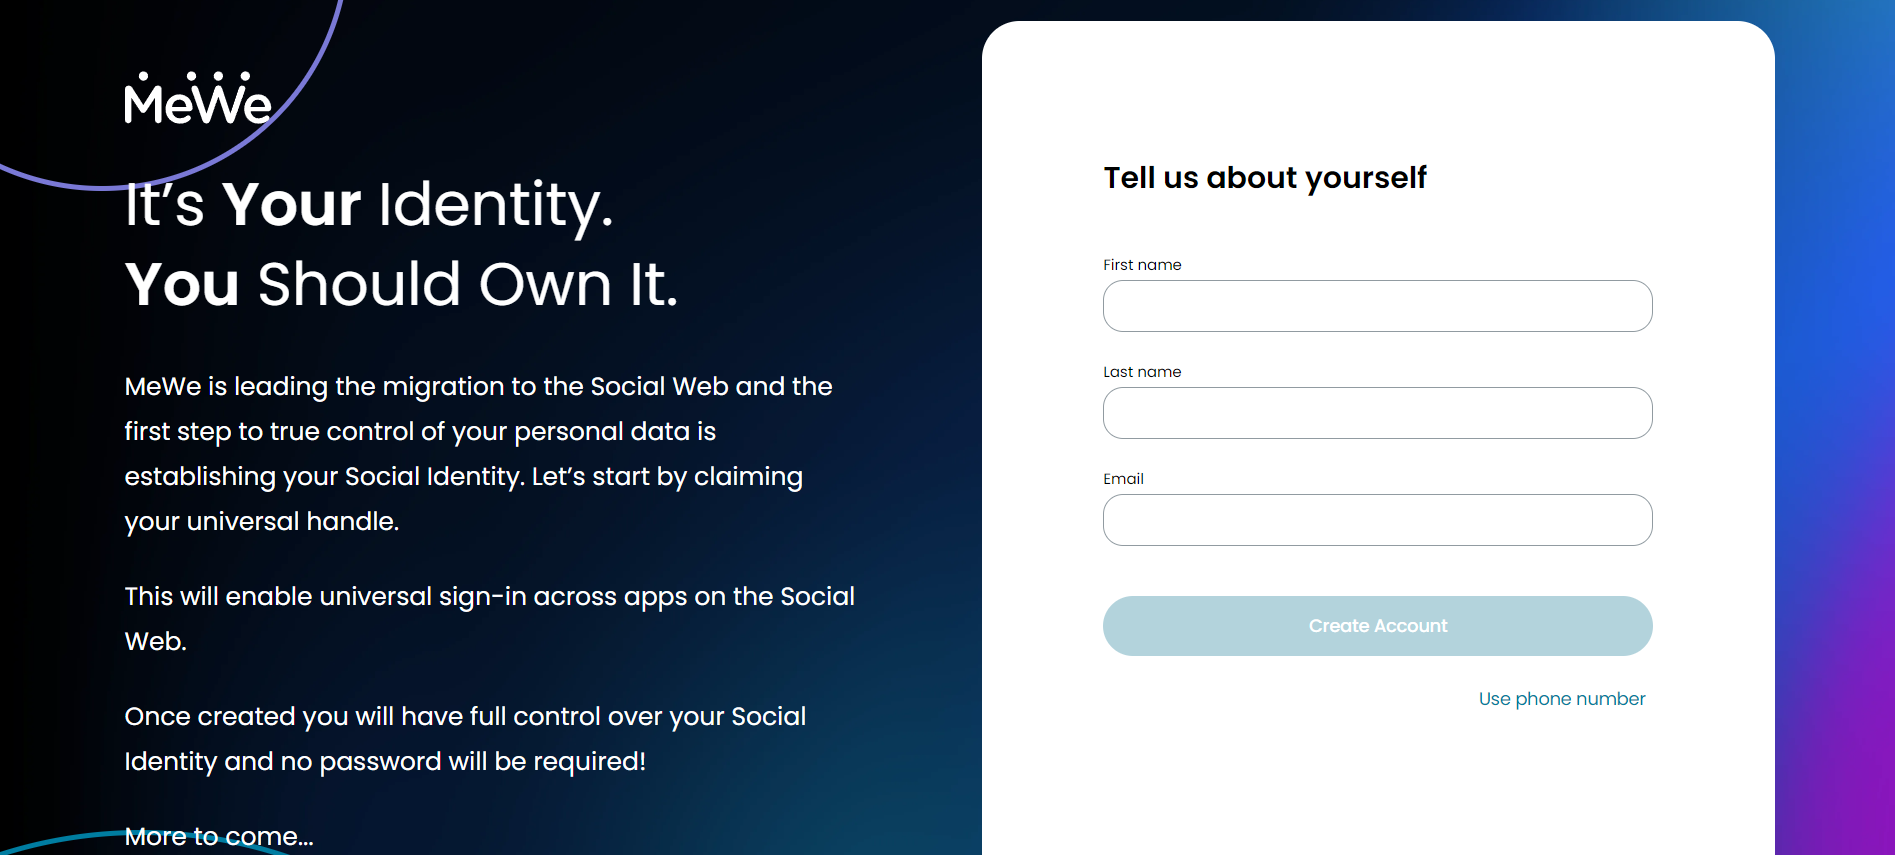Viewport: 1895px width, 855px height.
Task: Click paragraph about leading the Social Web migration
Action: [478, 454]
